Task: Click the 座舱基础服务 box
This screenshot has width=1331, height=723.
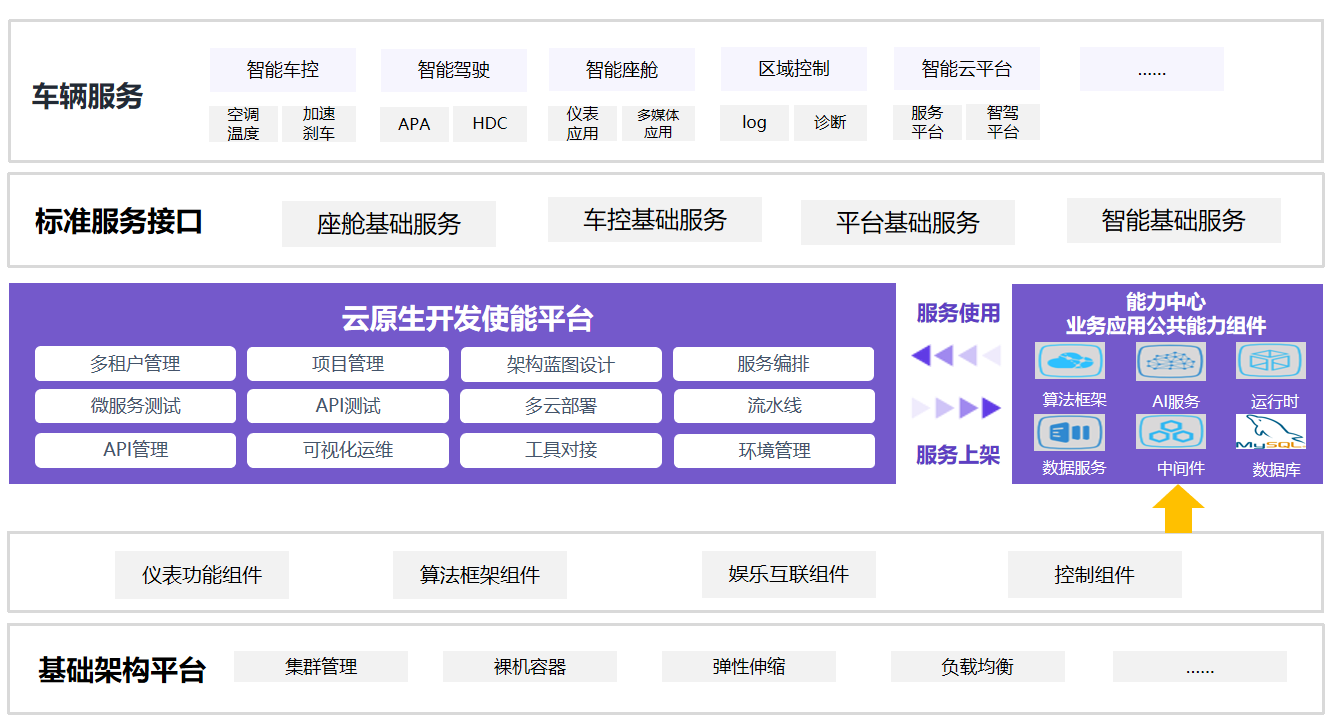Action: (388, 224)
